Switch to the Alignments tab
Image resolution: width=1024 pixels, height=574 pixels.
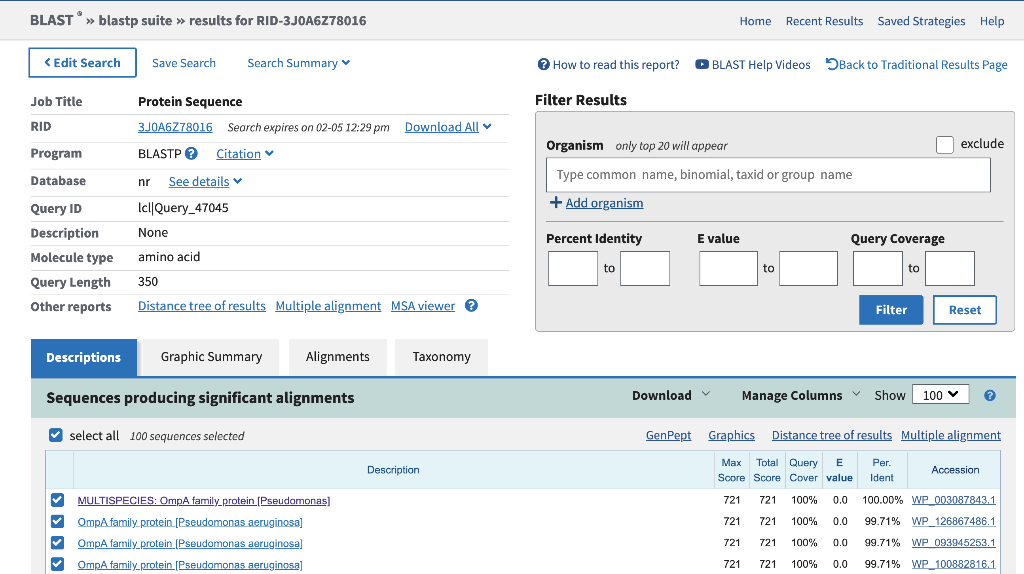[x=338, y=357]
